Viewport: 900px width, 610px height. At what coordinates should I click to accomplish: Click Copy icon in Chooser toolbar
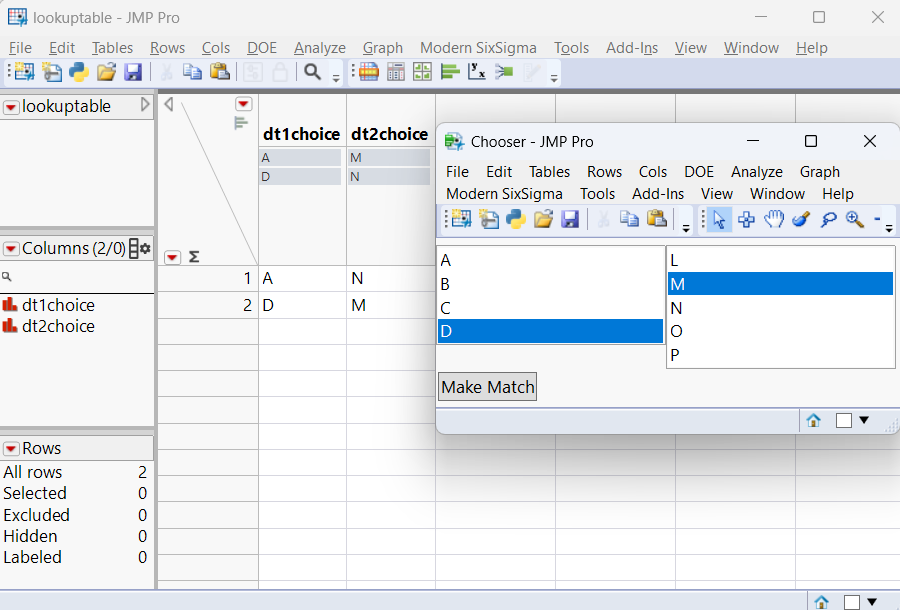[x=629, y=219]
